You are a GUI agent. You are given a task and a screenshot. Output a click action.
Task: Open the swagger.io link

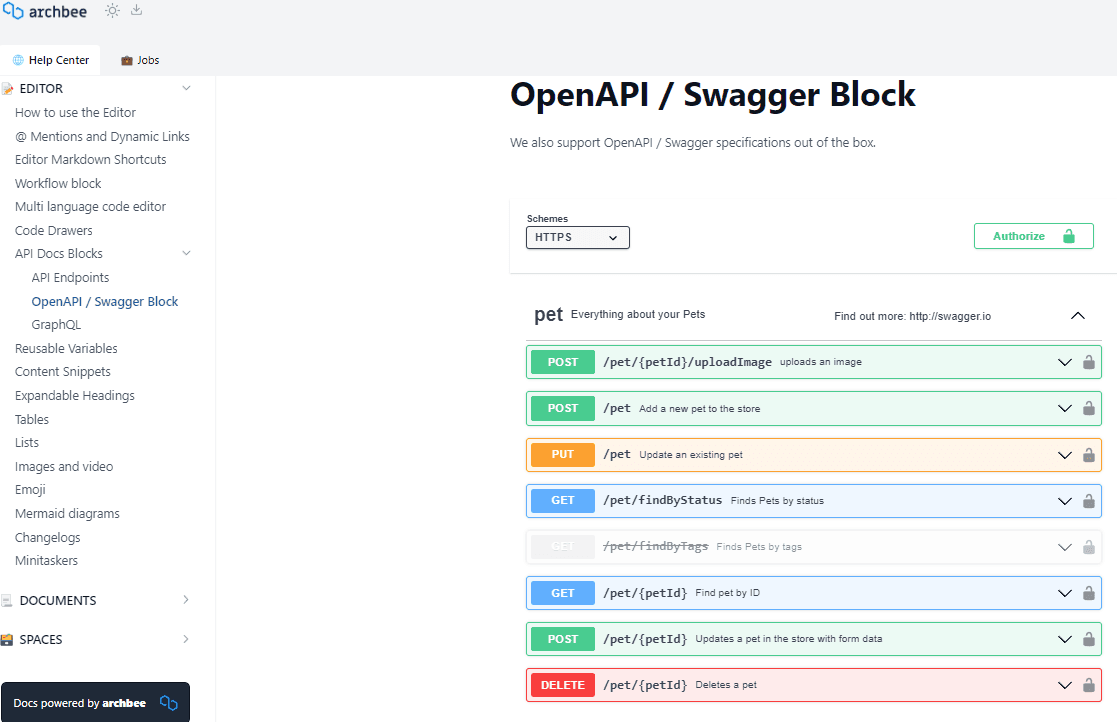tap(948, 316)
